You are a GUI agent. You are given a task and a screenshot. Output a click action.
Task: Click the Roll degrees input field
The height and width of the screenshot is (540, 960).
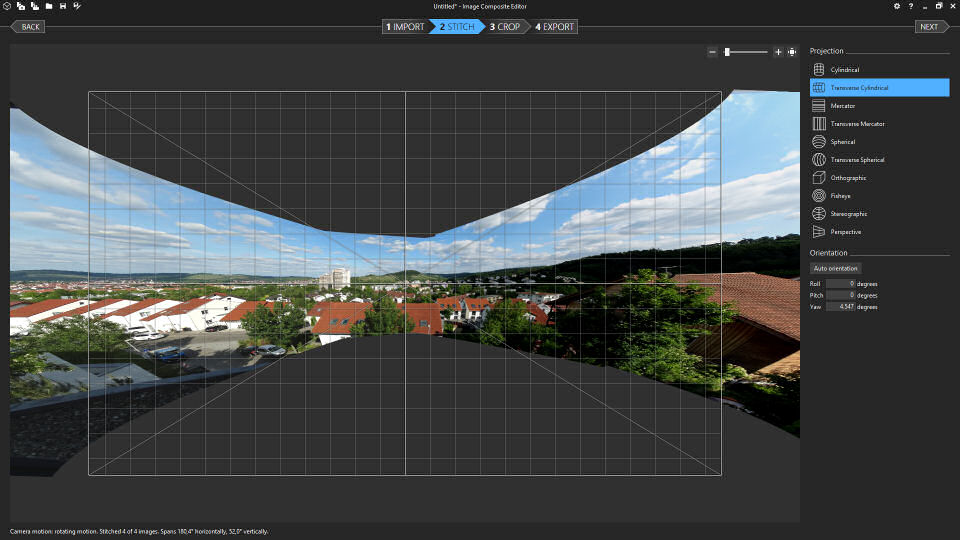[840, 284]
